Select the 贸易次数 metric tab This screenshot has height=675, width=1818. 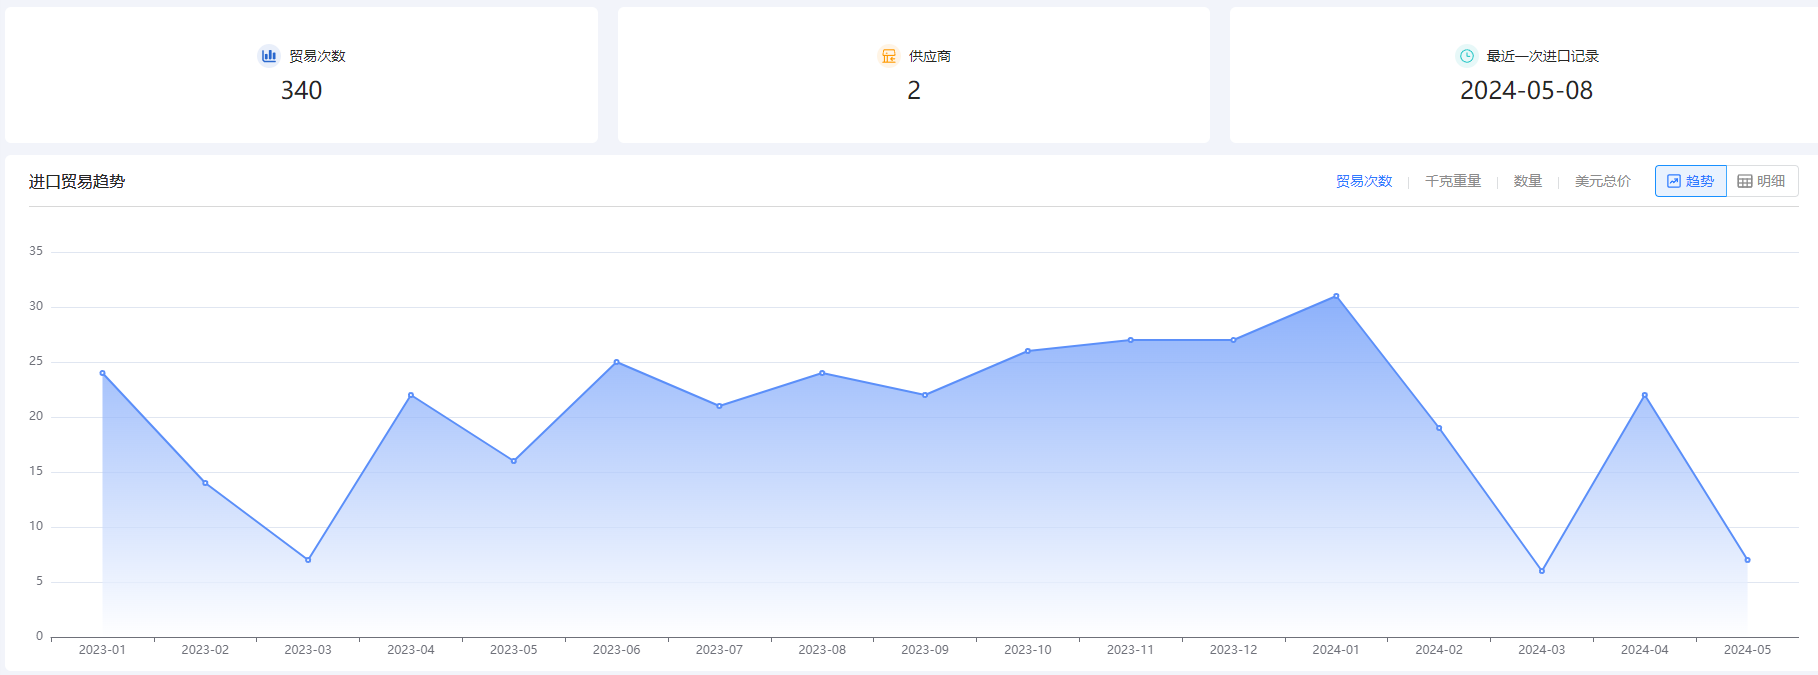pos(1364,181)
